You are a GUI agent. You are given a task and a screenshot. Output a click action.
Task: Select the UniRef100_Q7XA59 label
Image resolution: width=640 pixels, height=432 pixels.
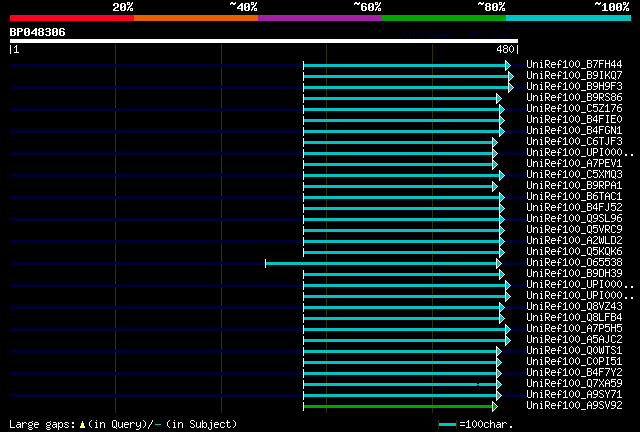coord(574,384)
